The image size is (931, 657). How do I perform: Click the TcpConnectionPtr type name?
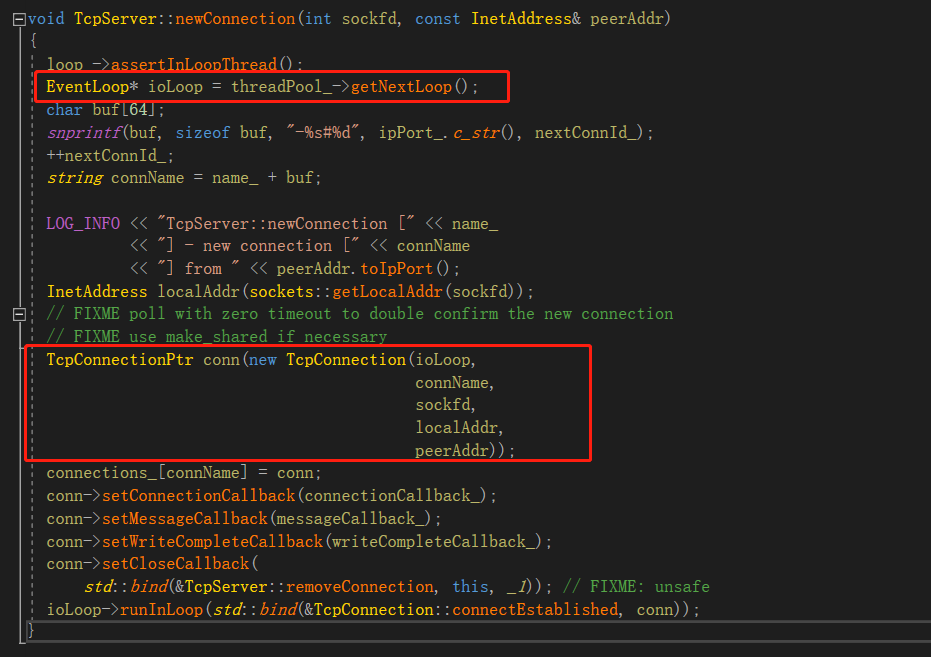pos(120,360)
